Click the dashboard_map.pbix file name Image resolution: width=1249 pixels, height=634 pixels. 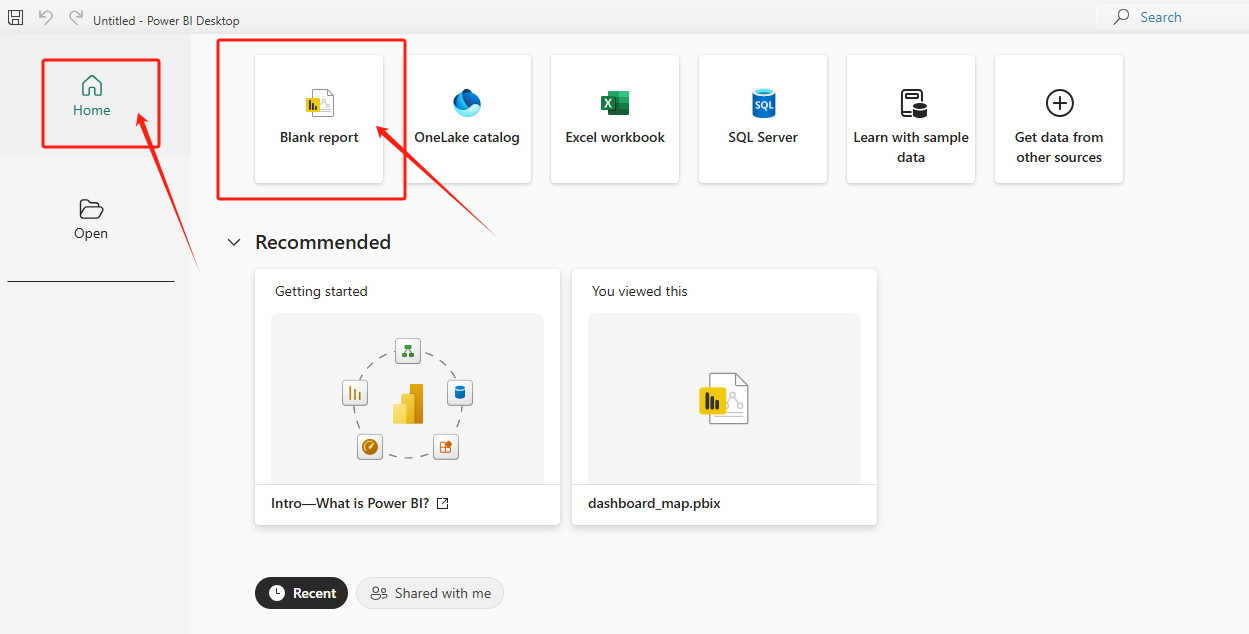[656, 503]
